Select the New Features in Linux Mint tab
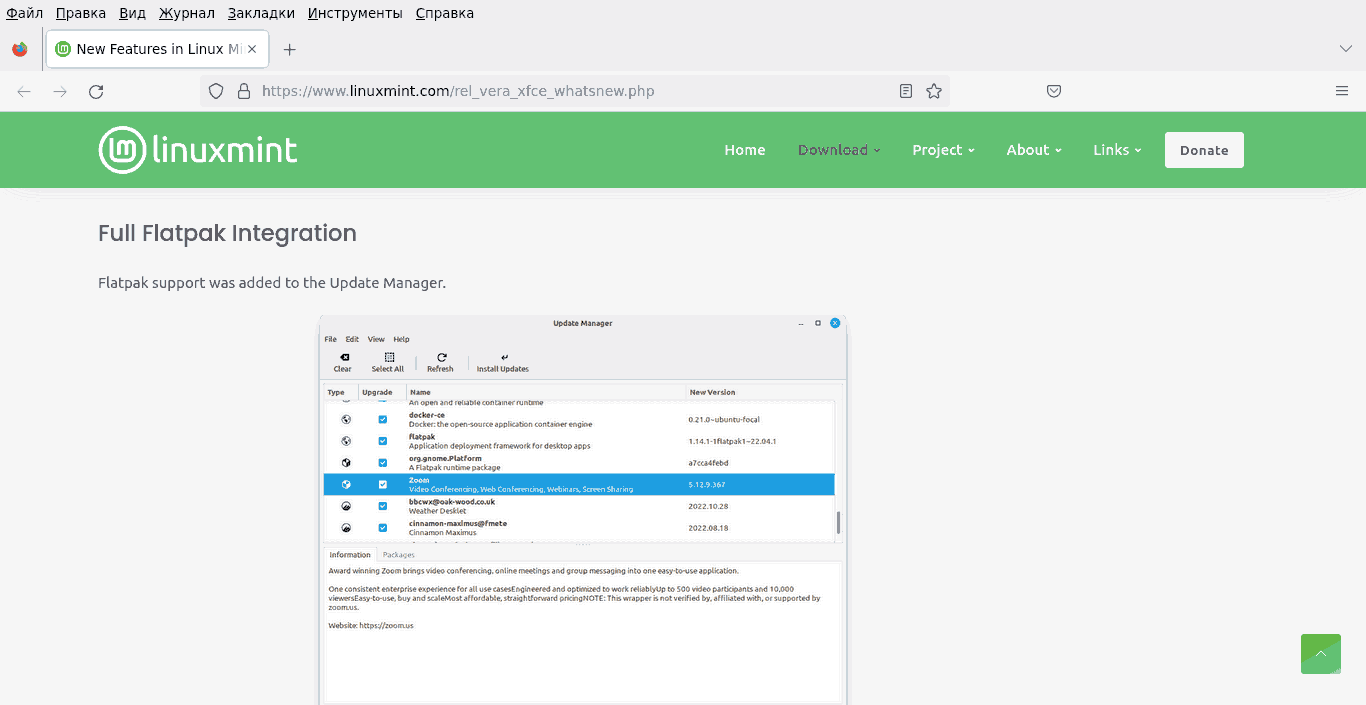This screenshot has width=1366, height=705. pos(157,49)
